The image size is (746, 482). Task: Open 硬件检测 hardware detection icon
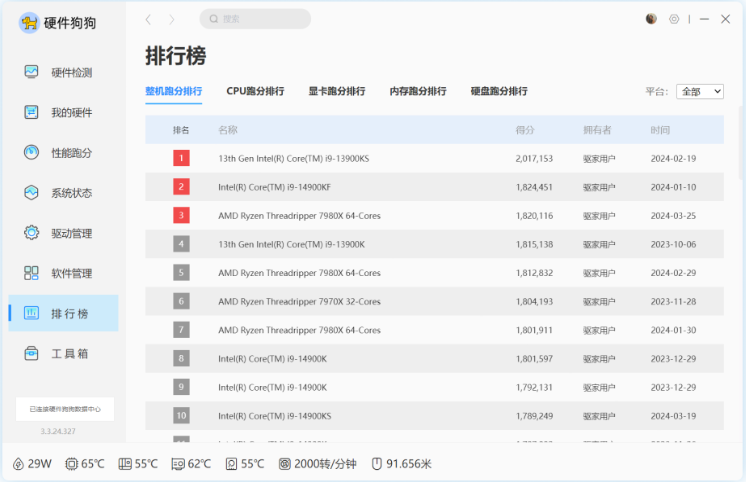(x=31, y=72)
